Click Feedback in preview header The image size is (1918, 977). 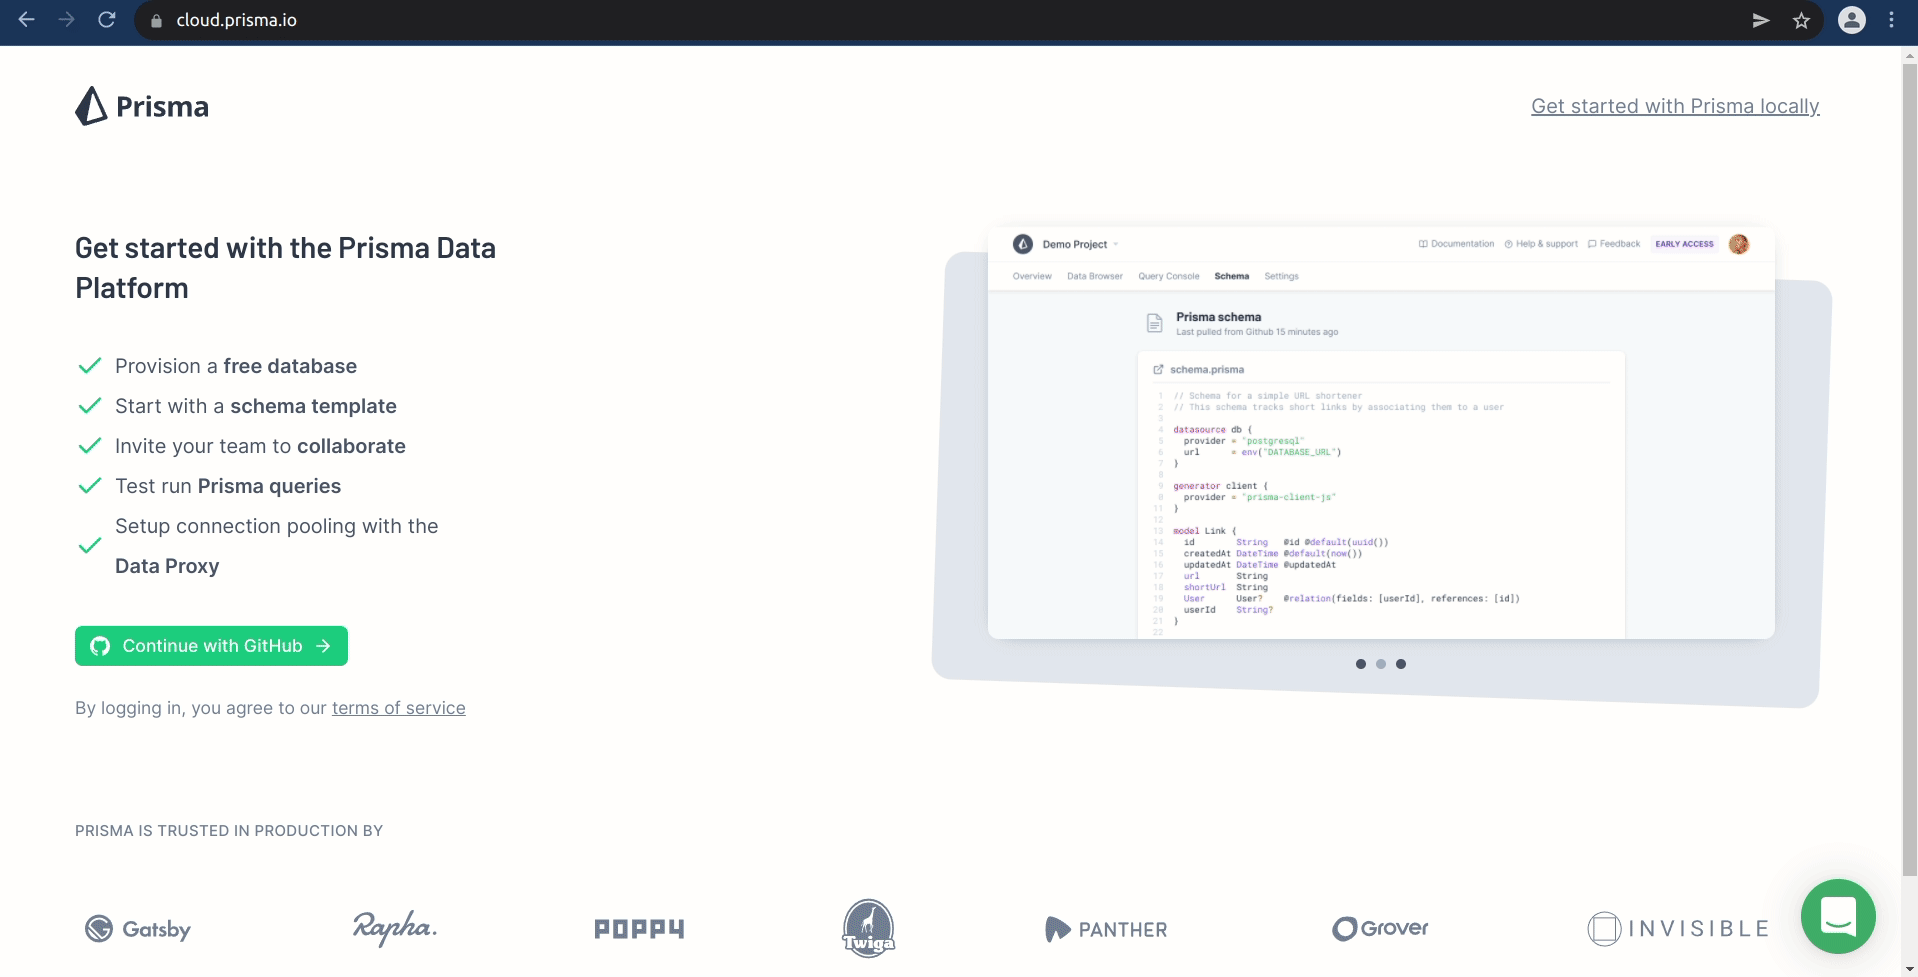pyautogui.click(x=1614, y=244)
